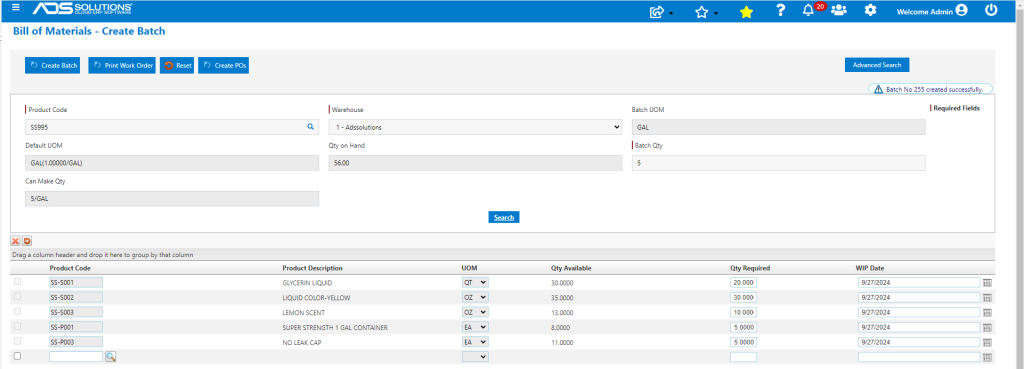Sort by Product Code column header
This screenshot has width=1024, height=369.
coord(70,268)
